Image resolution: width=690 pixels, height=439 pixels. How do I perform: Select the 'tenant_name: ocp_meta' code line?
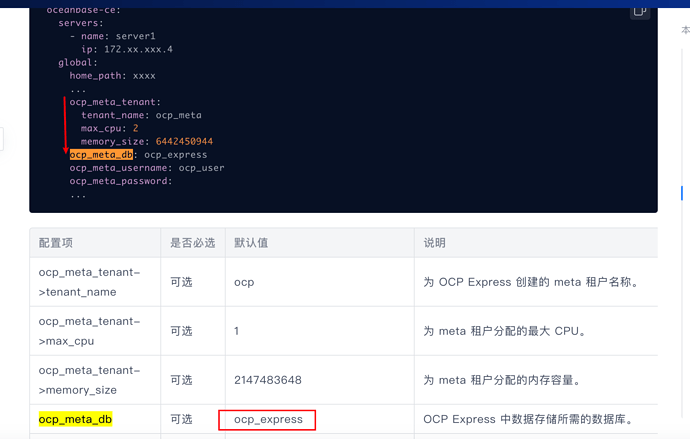click(x=141, y=115)
